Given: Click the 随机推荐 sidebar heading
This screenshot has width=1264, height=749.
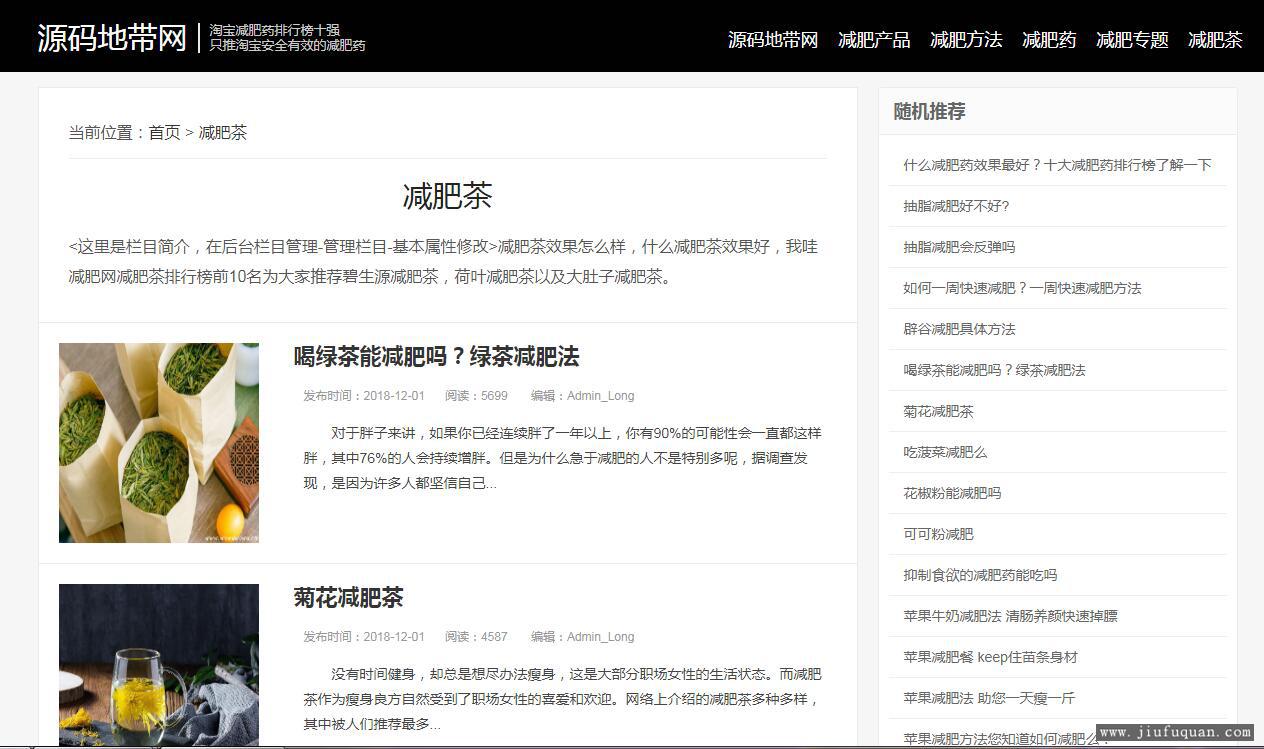Looking at the screenshot, I should [x=929, y=111].
